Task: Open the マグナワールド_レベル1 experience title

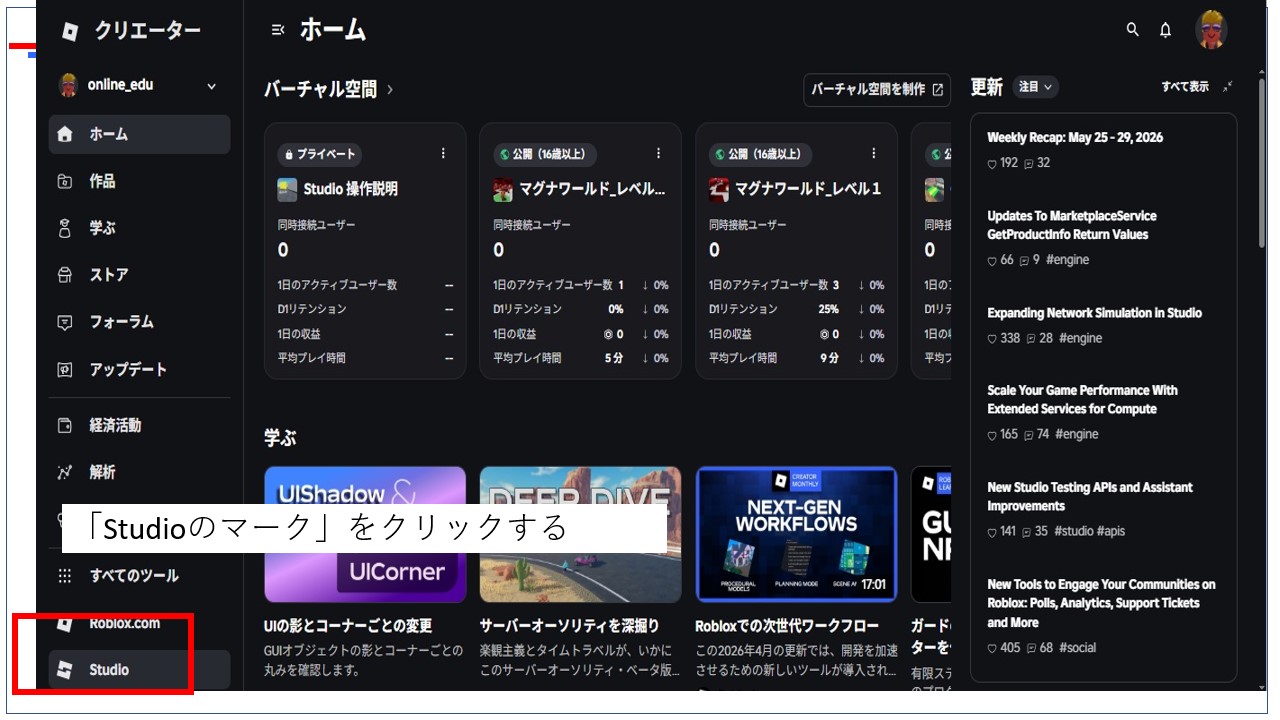Action: (x=808, y=189)
